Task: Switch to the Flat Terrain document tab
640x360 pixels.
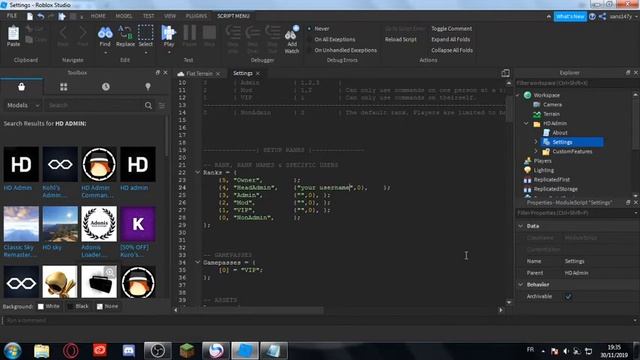Action: pos(199,74)
